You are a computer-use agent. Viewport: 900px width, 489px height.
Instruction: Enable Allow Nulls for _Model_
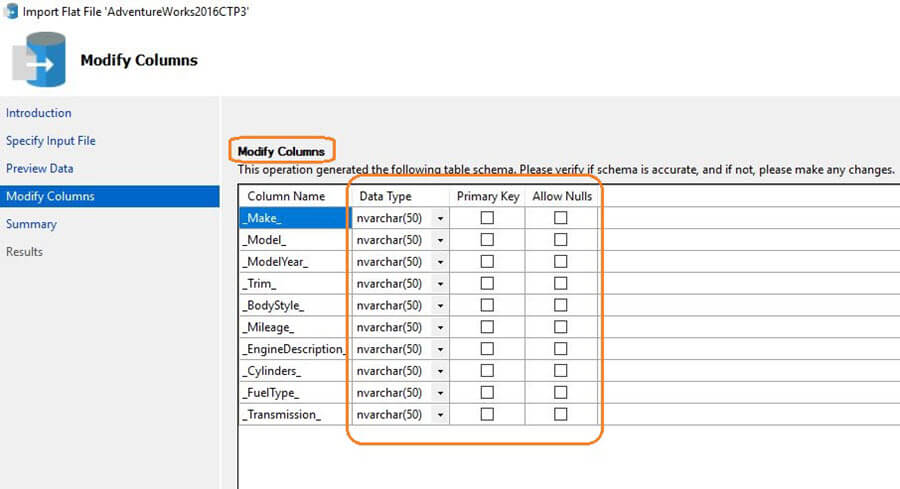click(x=561, y=240)
